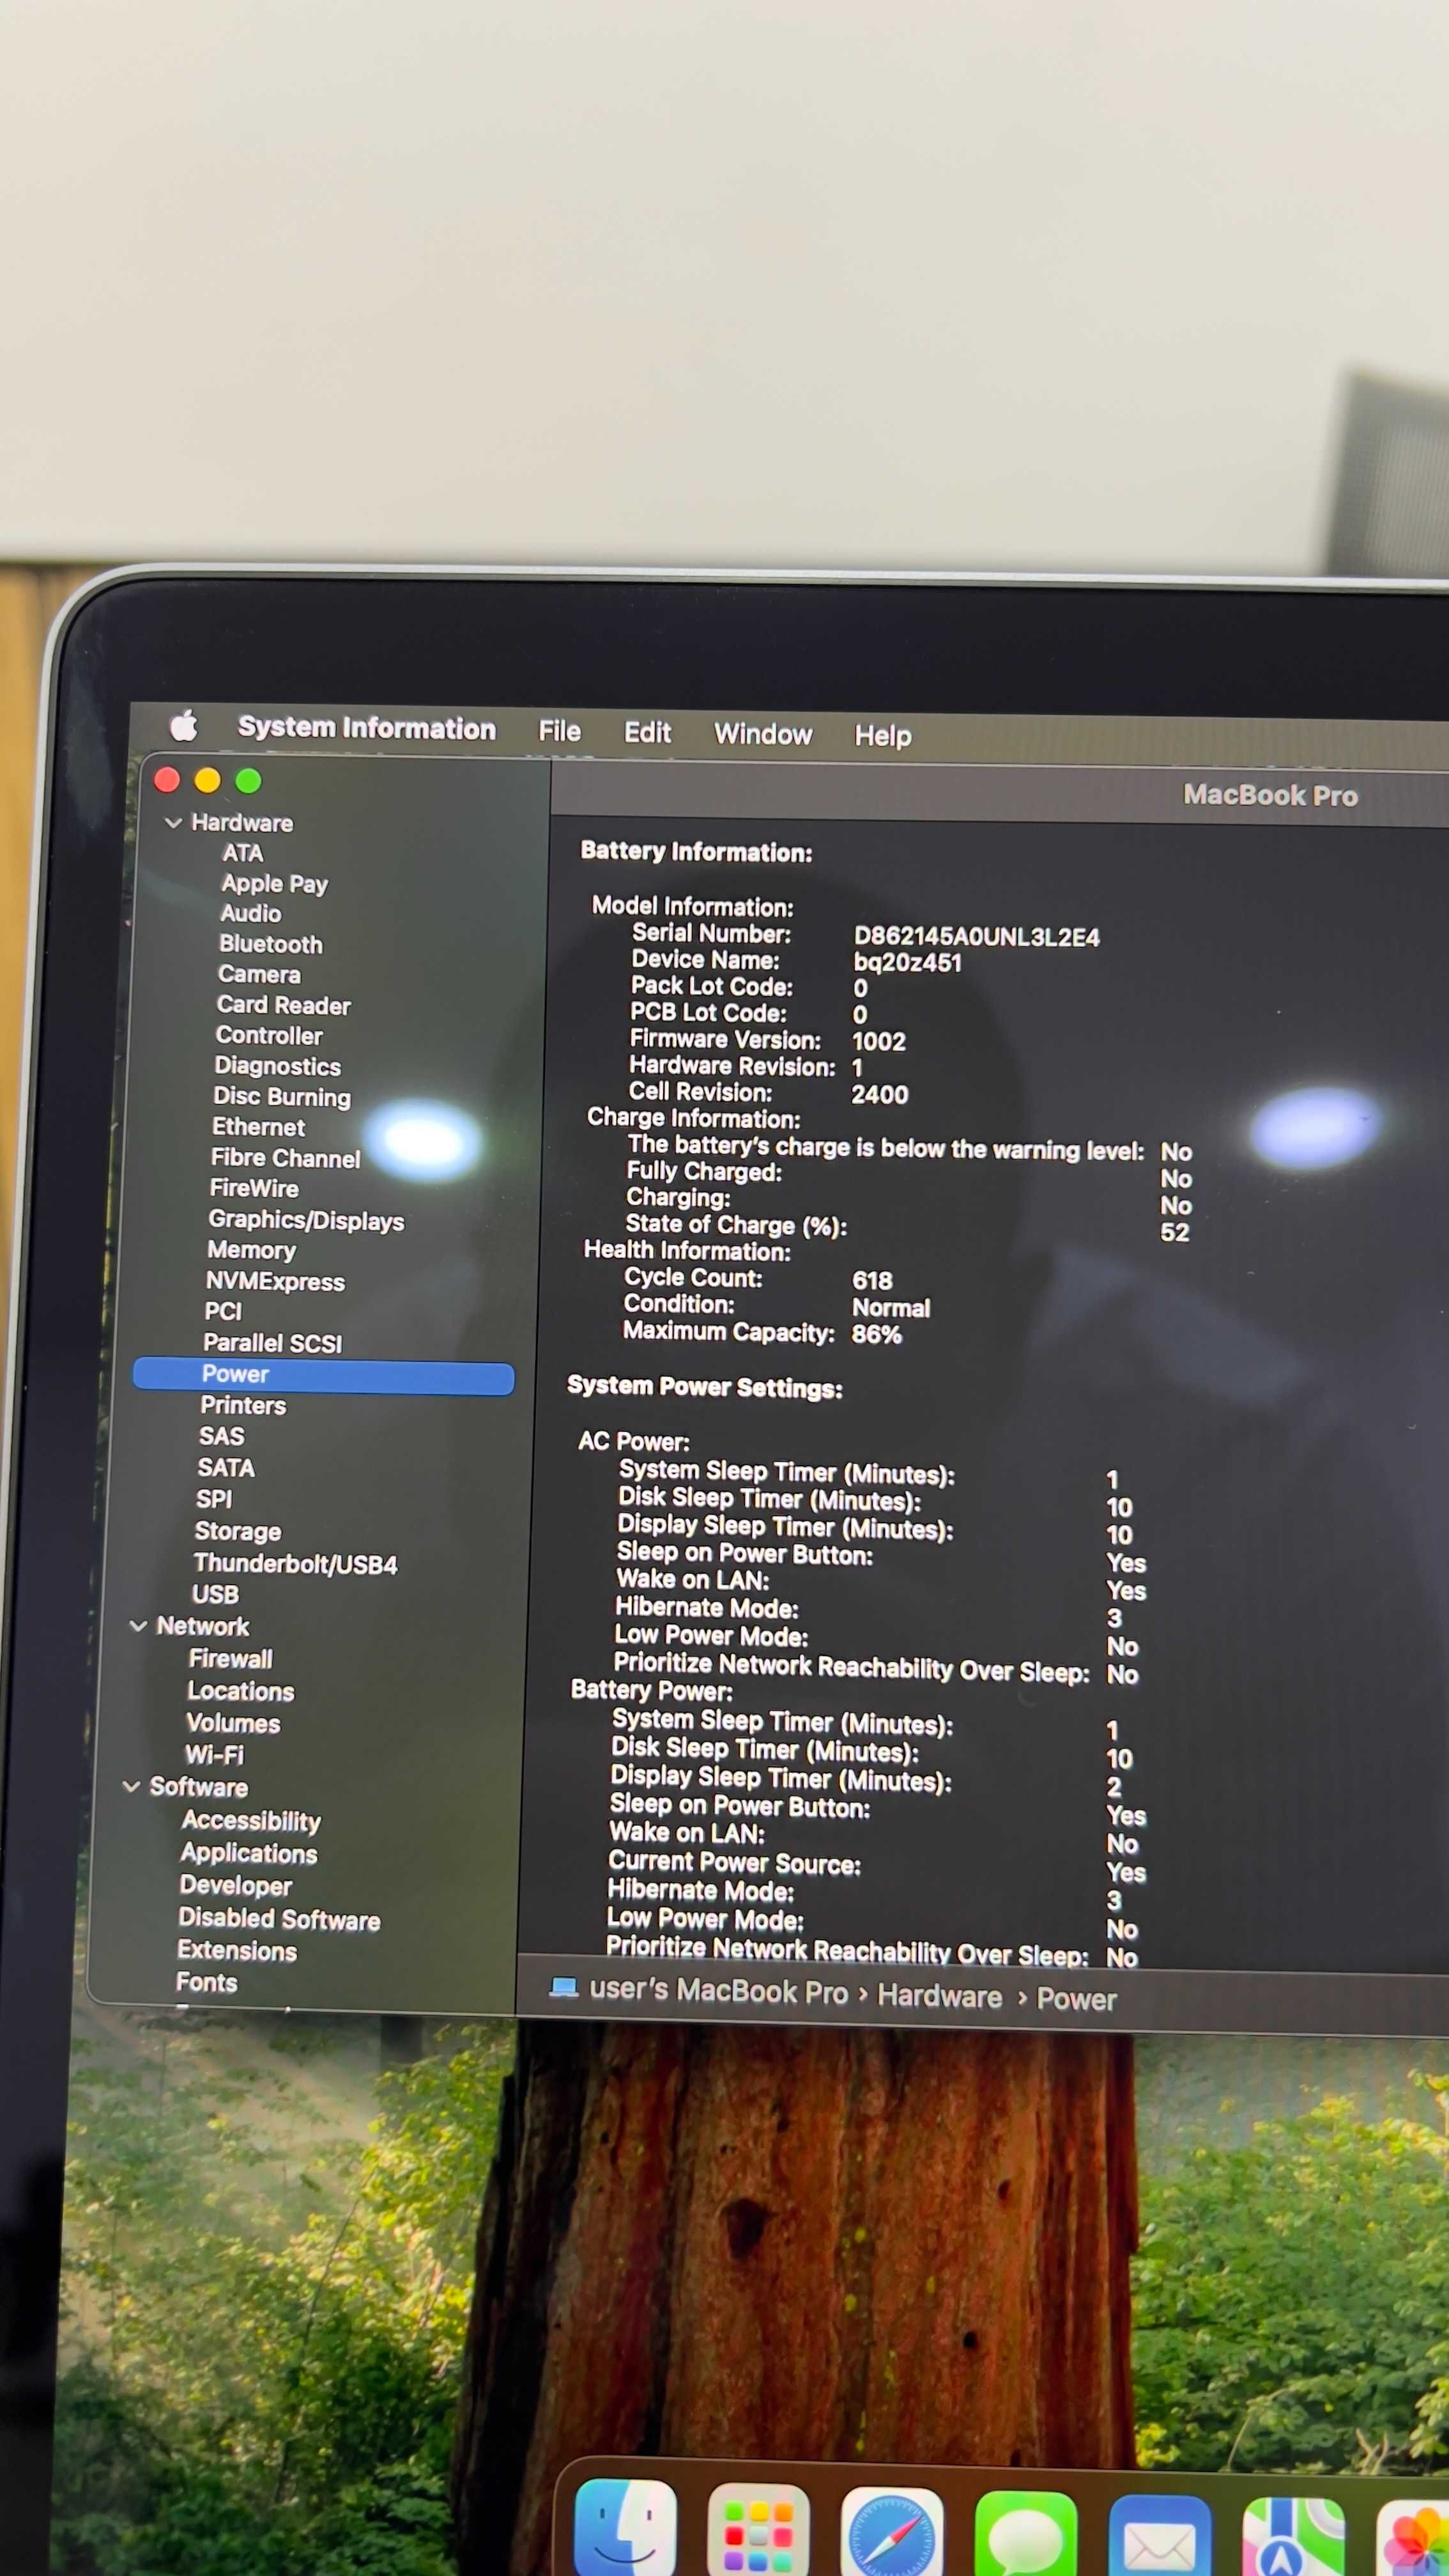Click "user's MacBook Pro" in path bar

pos(718,1990)
